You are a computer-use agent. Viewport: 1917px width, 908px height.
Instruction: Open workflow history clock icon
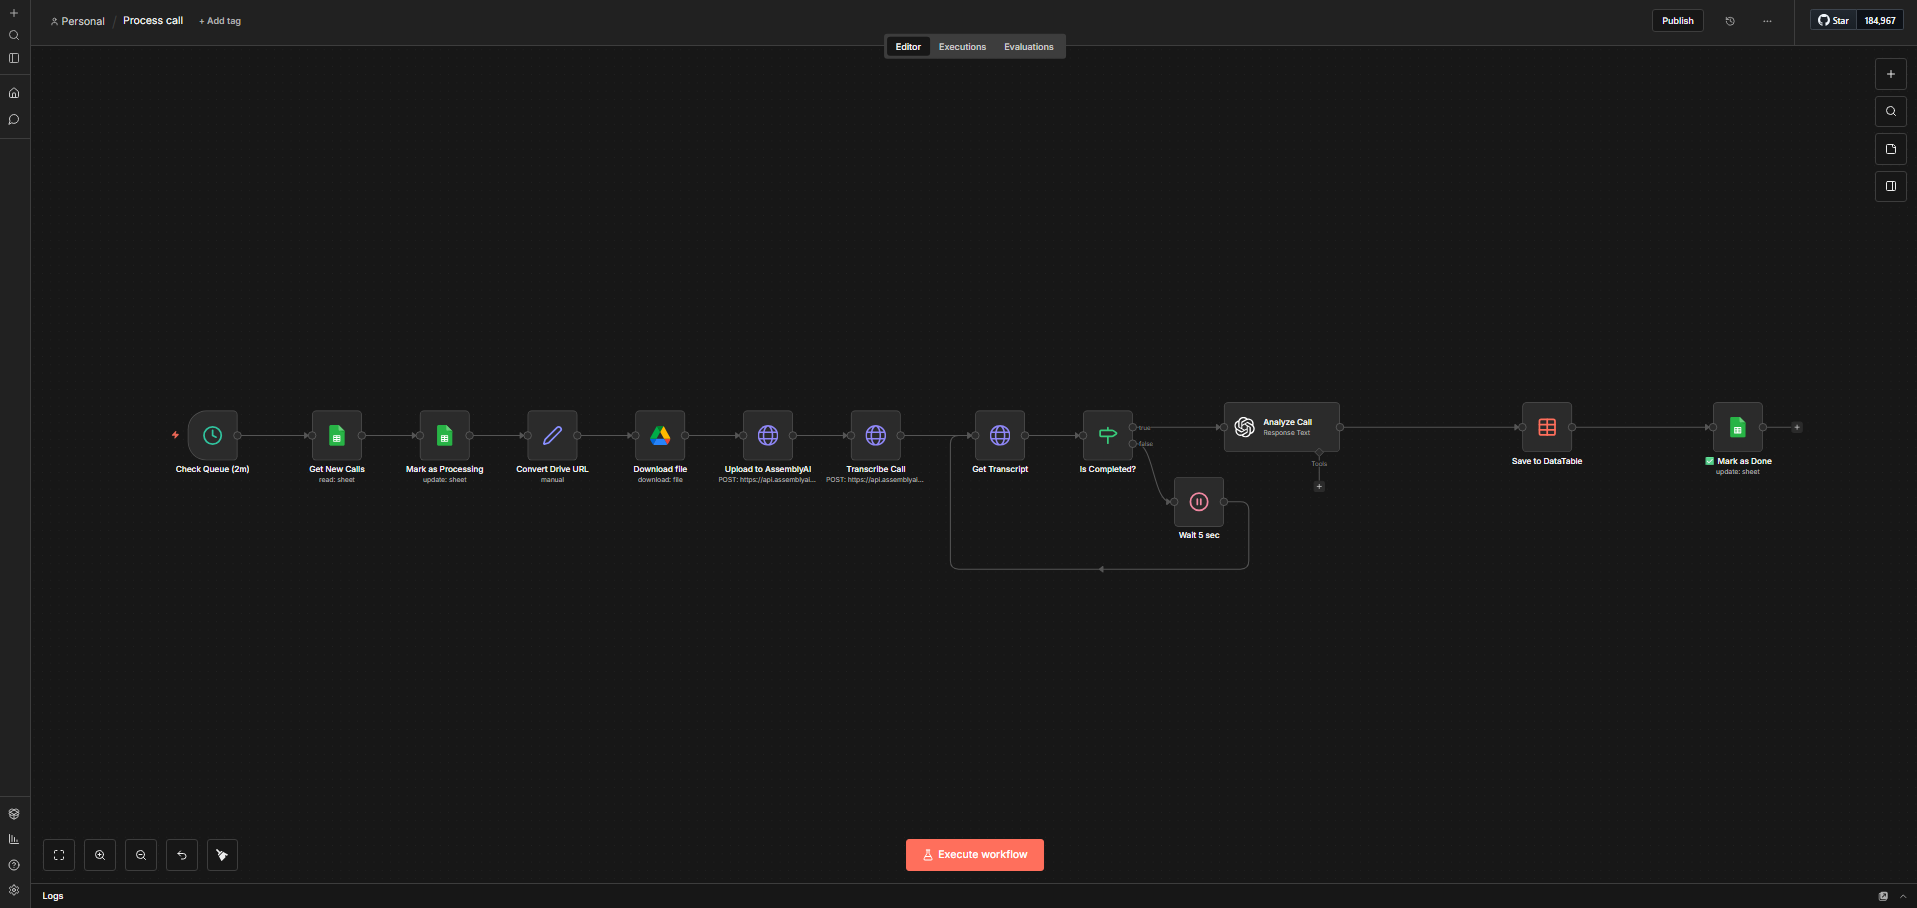pyautogui.click(x=1730, y=21)
